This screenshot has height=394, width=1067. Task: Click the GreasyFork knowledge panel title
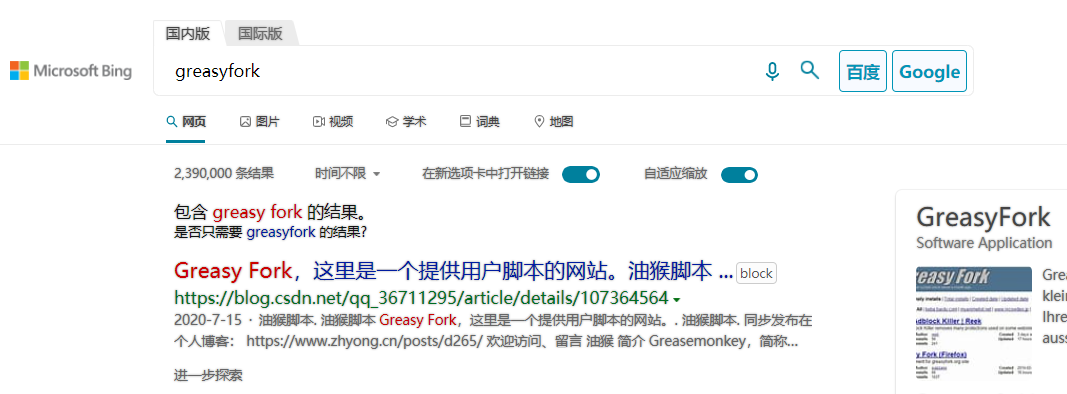pos(983,217)
